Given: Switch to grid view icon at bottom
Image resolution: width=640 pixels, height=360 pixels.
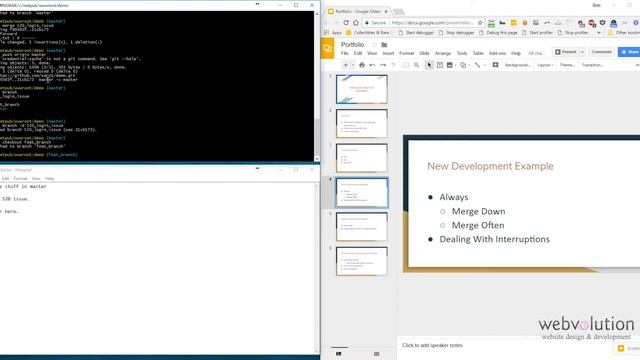Looking at the screenshot, I should [376, 354].
